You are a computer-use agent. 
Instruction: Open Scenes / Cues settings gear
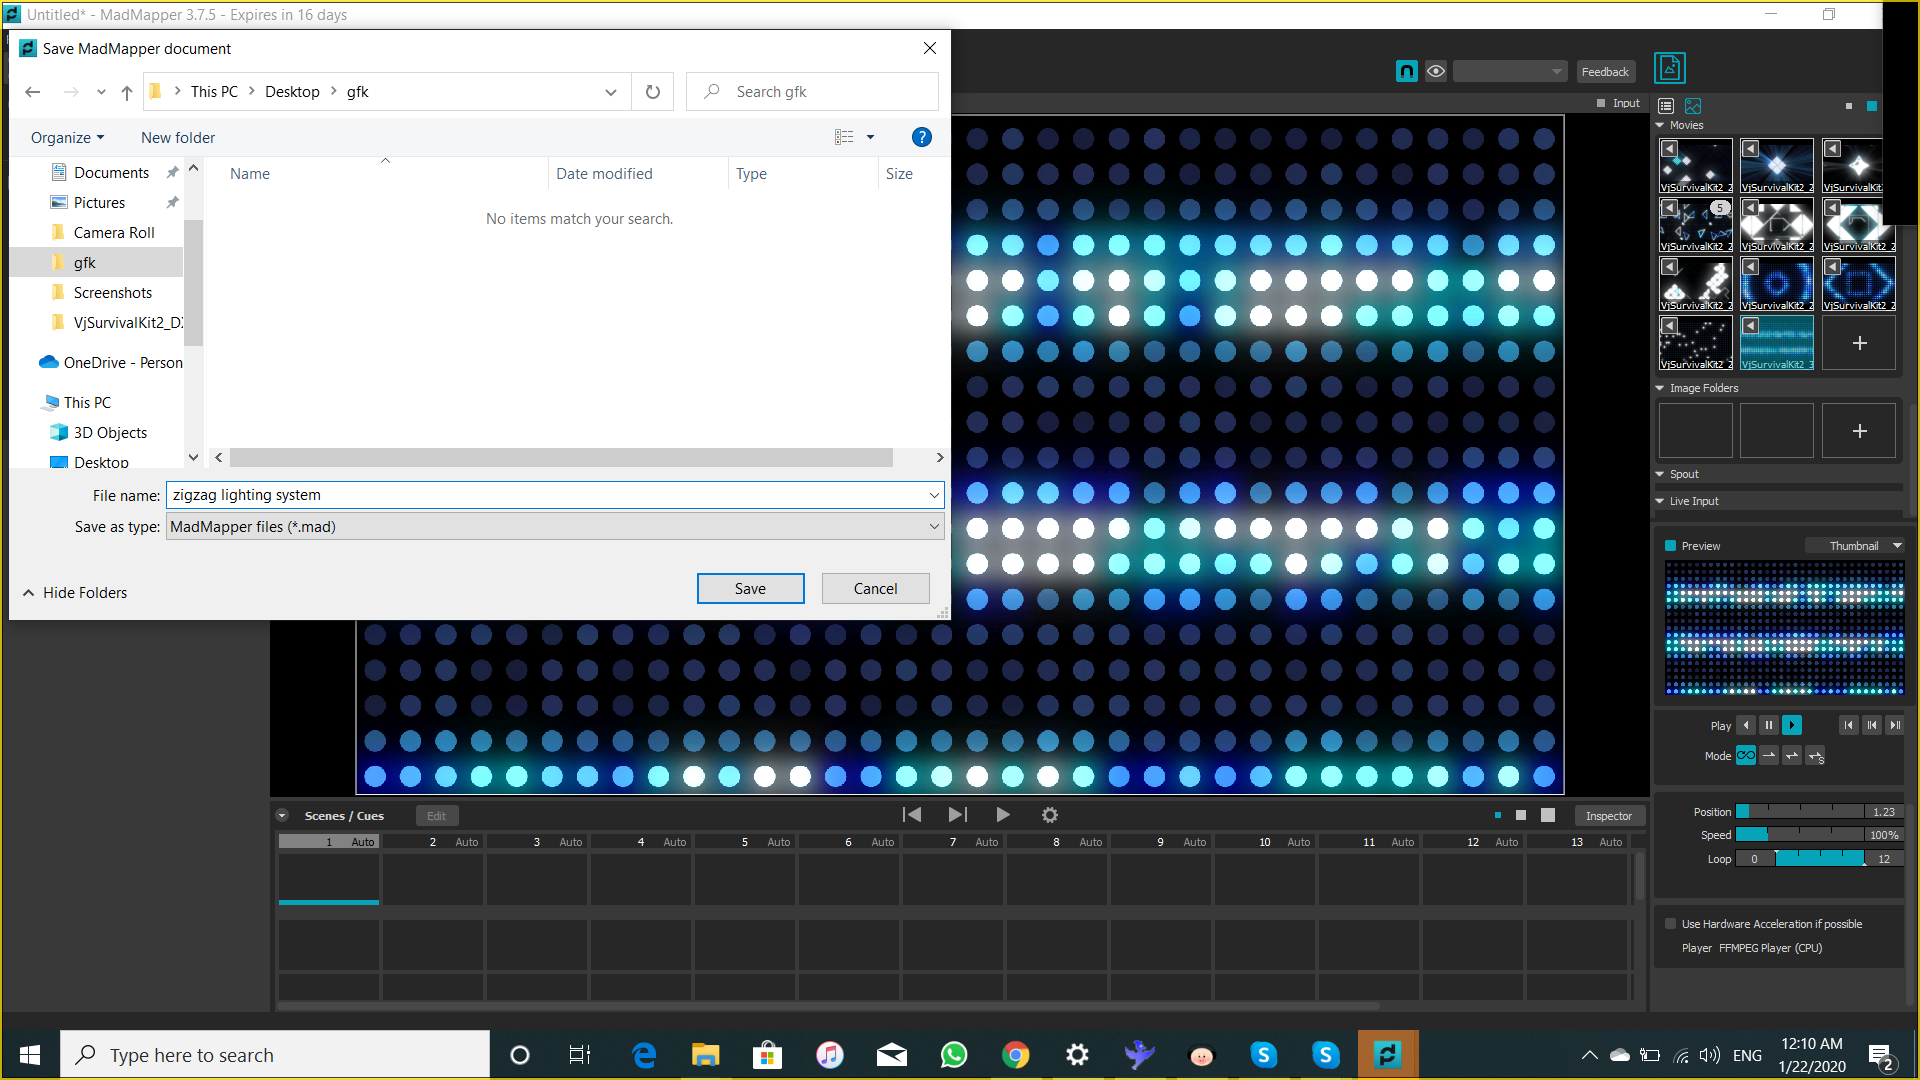[1050, 815]
